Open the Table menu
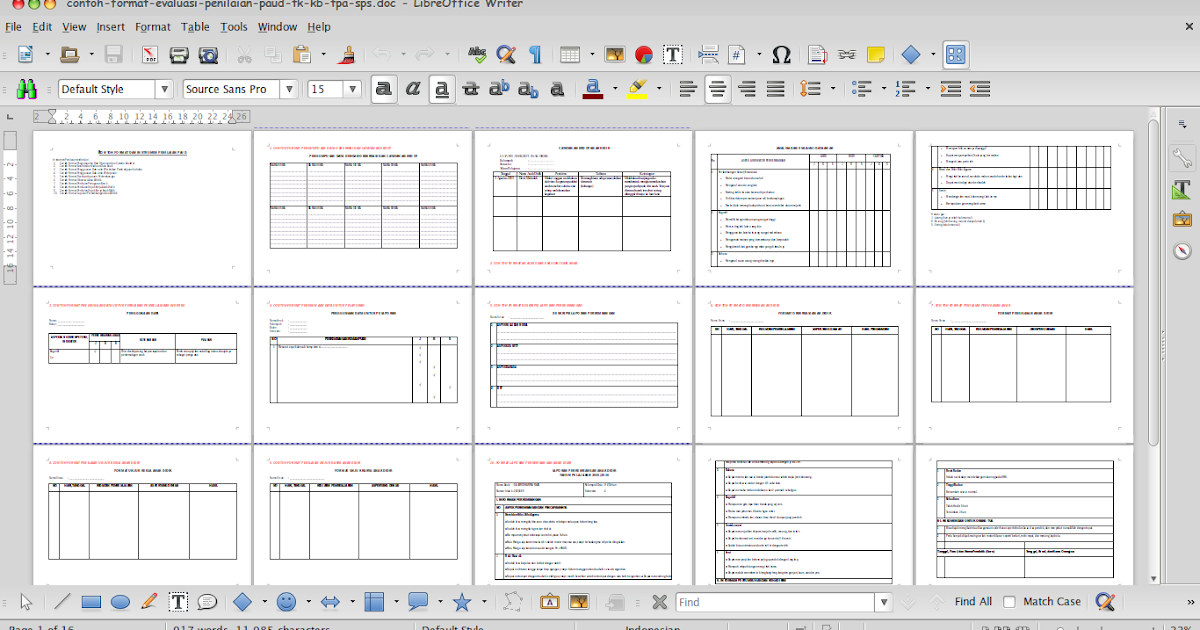 196,27
